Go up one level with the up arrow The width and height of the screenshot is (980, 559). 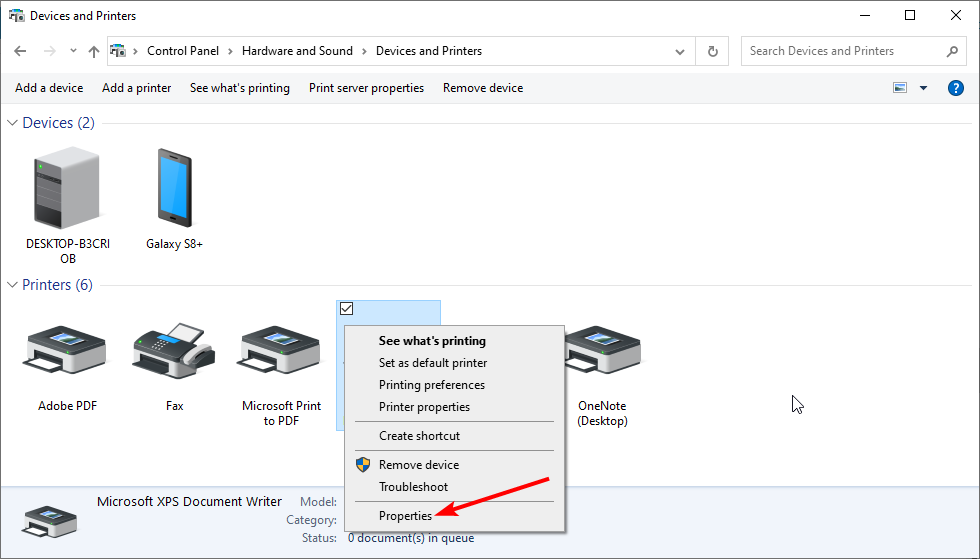click(x=94, y=51)
